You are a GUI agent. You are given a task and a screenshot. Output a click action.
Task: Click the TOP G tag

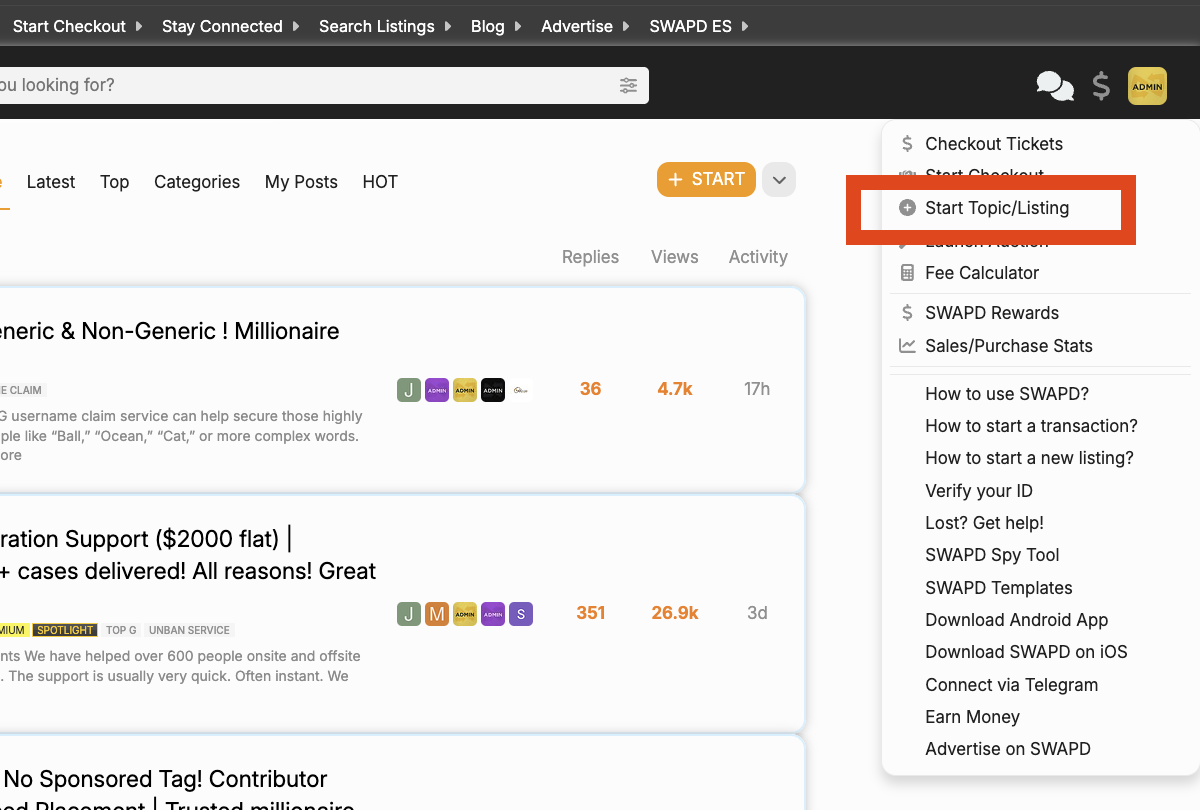tap(121, 630)
